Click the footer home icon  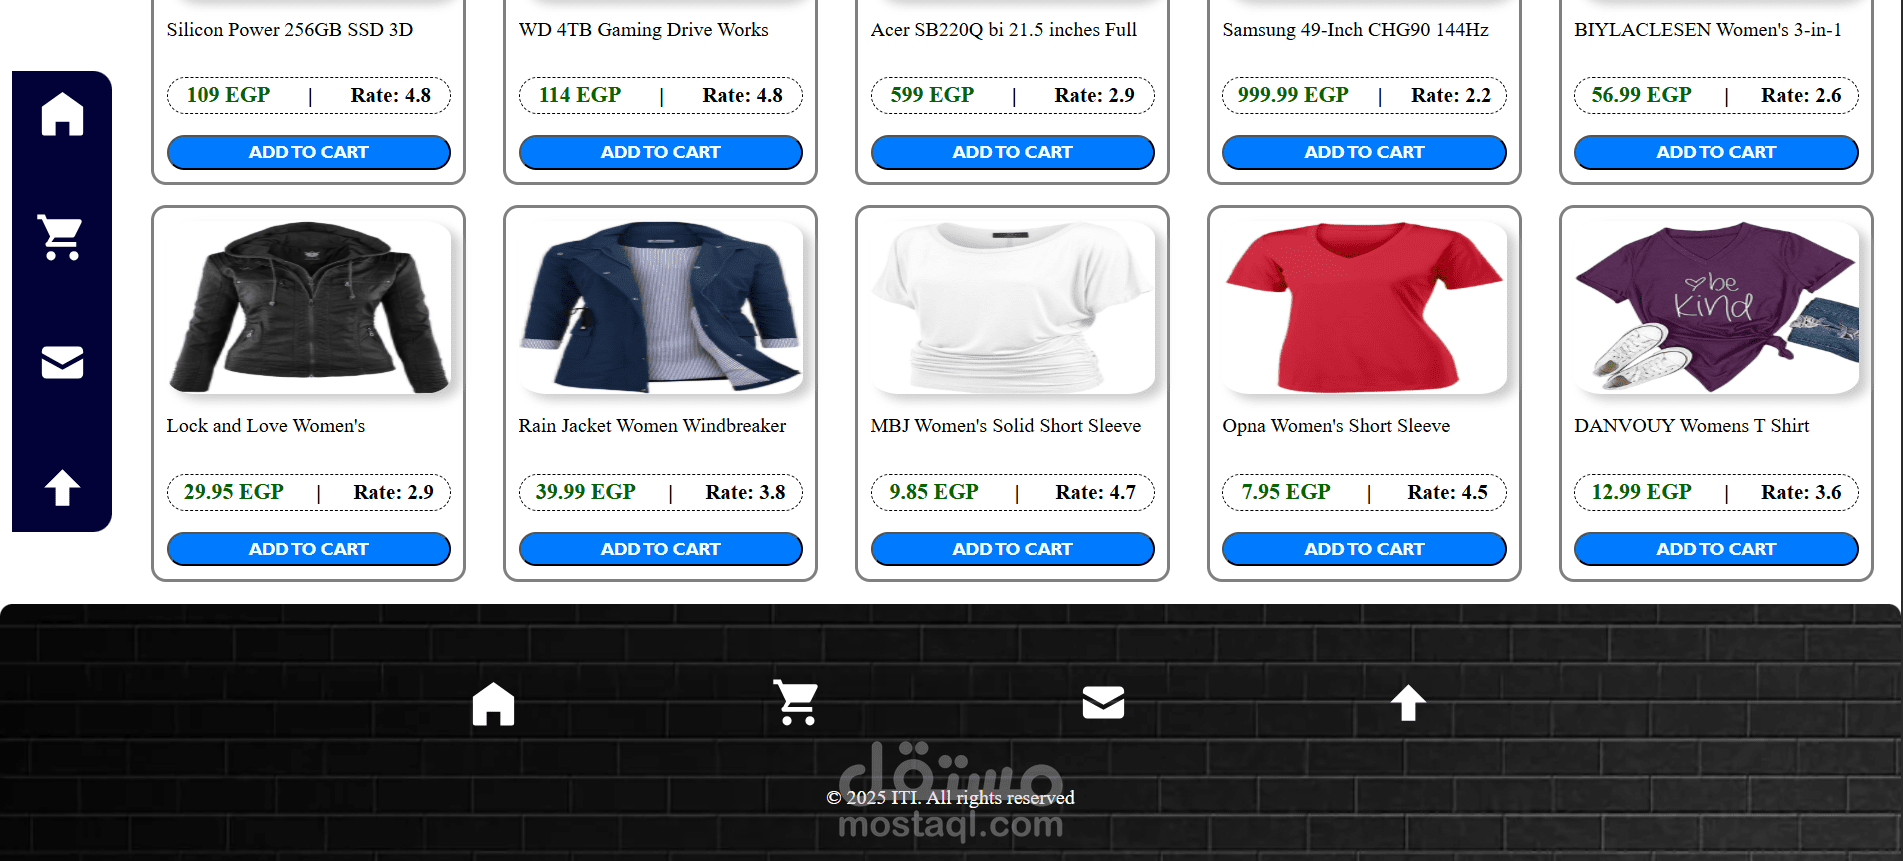[493, 703]
